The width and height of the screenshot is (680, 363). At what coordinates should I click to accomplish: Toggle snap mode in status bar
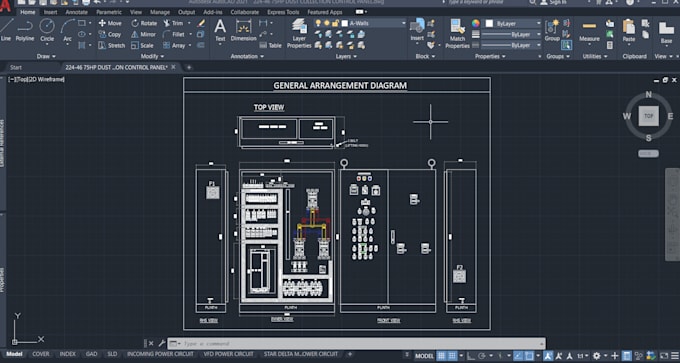452,356
